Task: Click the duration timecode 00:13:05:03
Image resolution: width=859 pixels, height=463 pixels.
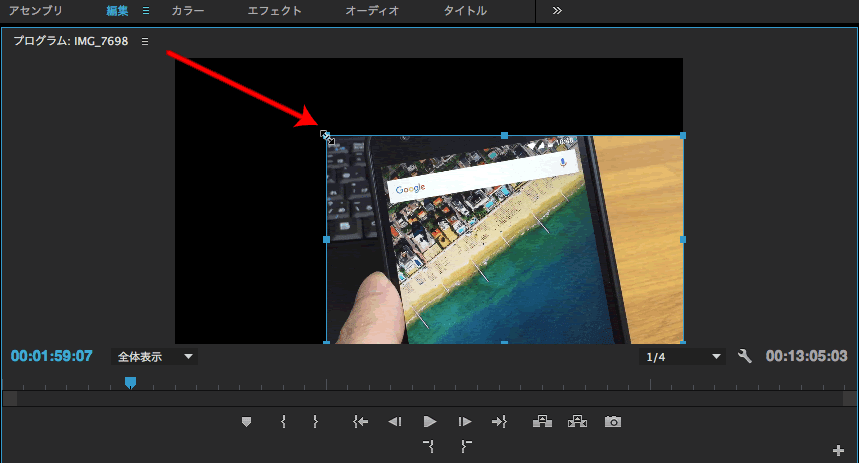Action: 806,356
